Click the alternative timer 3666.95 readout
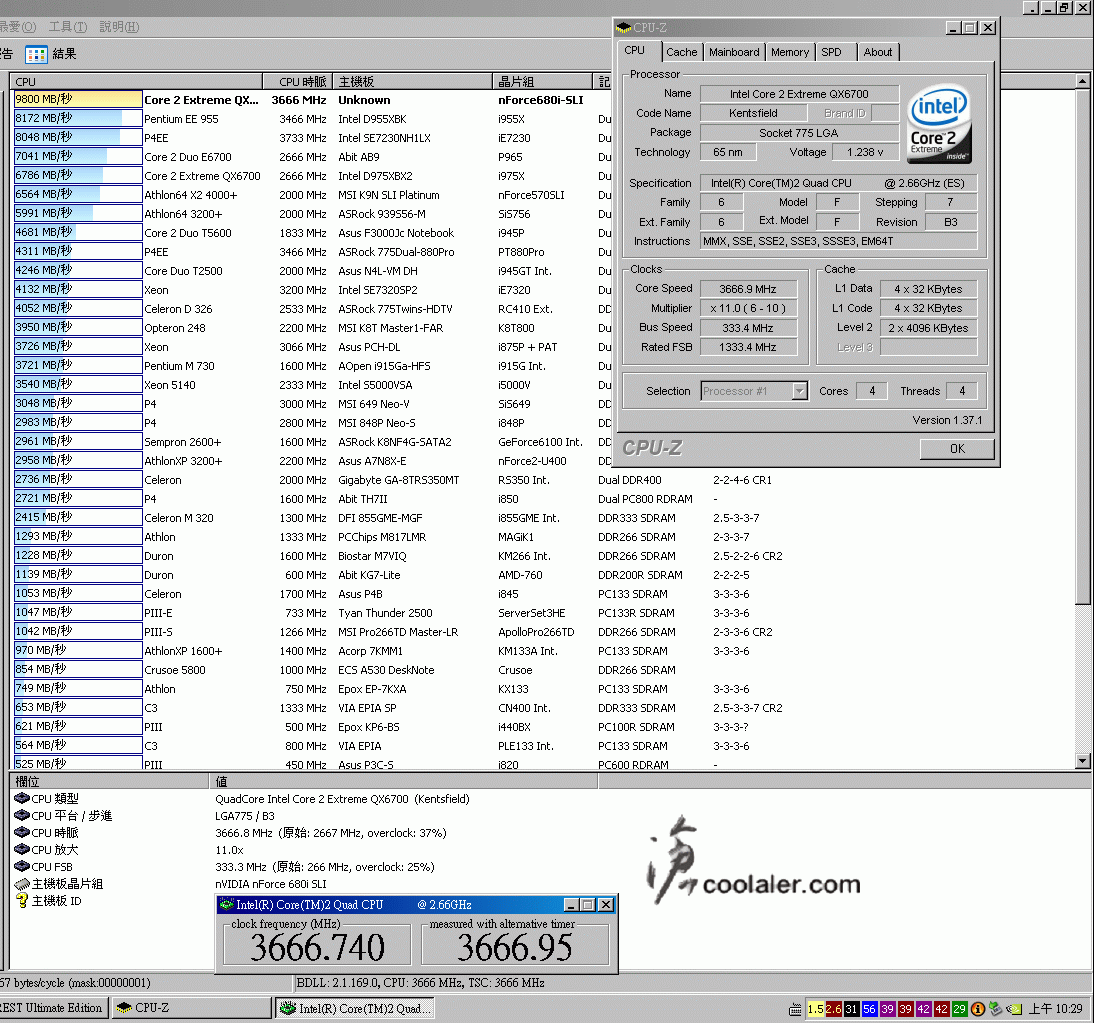The height and width of the screenshot is (1023, 1094). click(x=515, y=947)
